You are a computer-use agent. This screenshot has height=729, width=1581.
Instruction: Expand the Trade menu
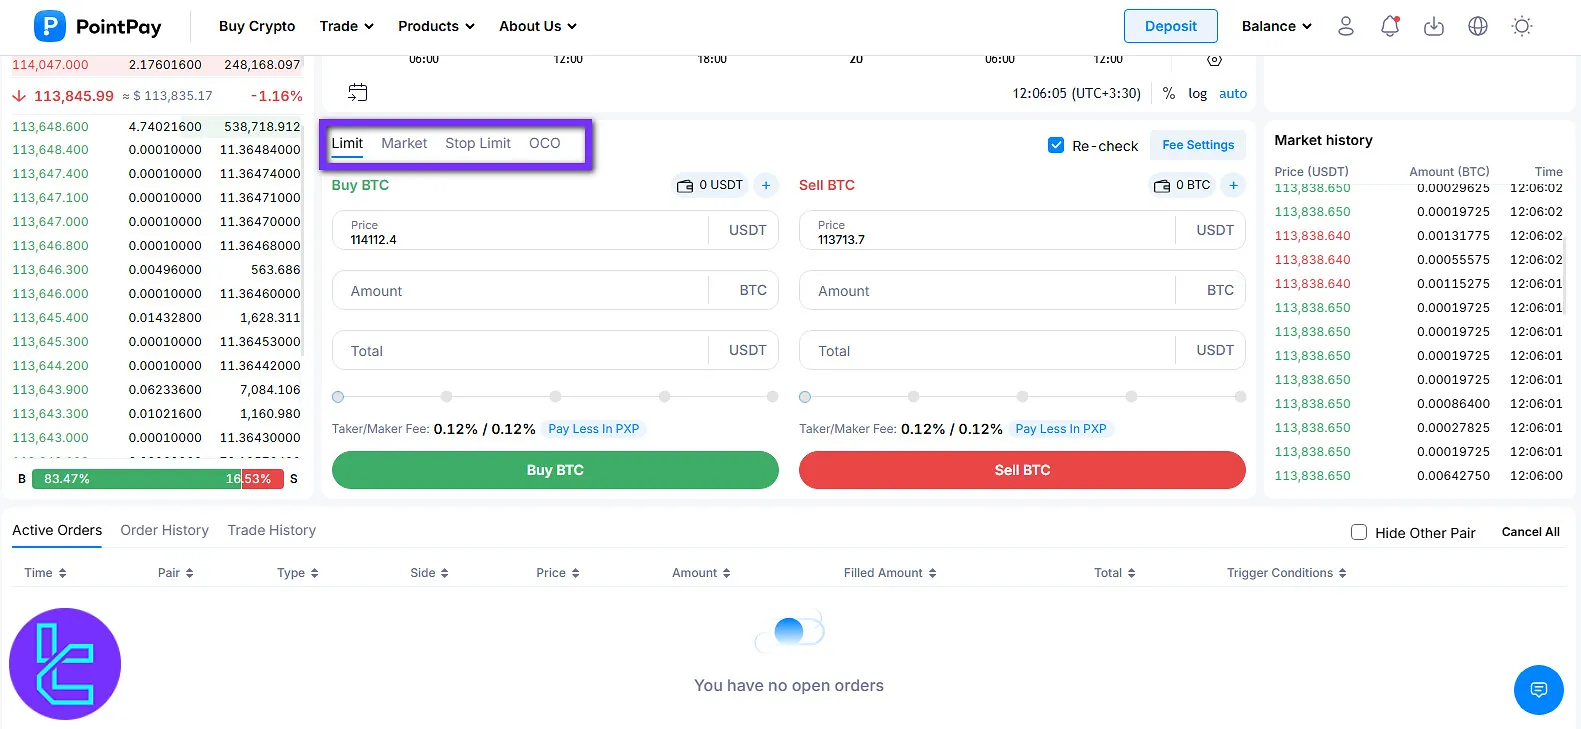coord(346,26)
